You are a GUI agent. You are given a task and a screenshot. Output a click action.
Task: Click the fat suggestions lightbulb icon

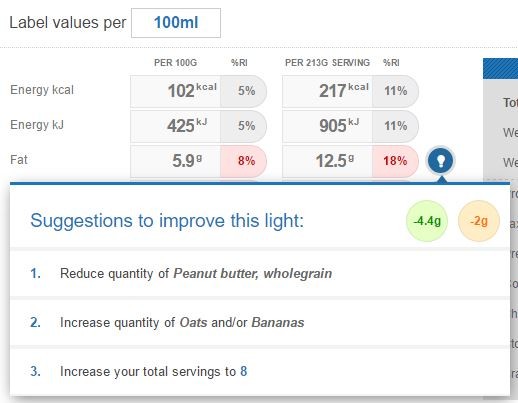(x=440, y=160)
